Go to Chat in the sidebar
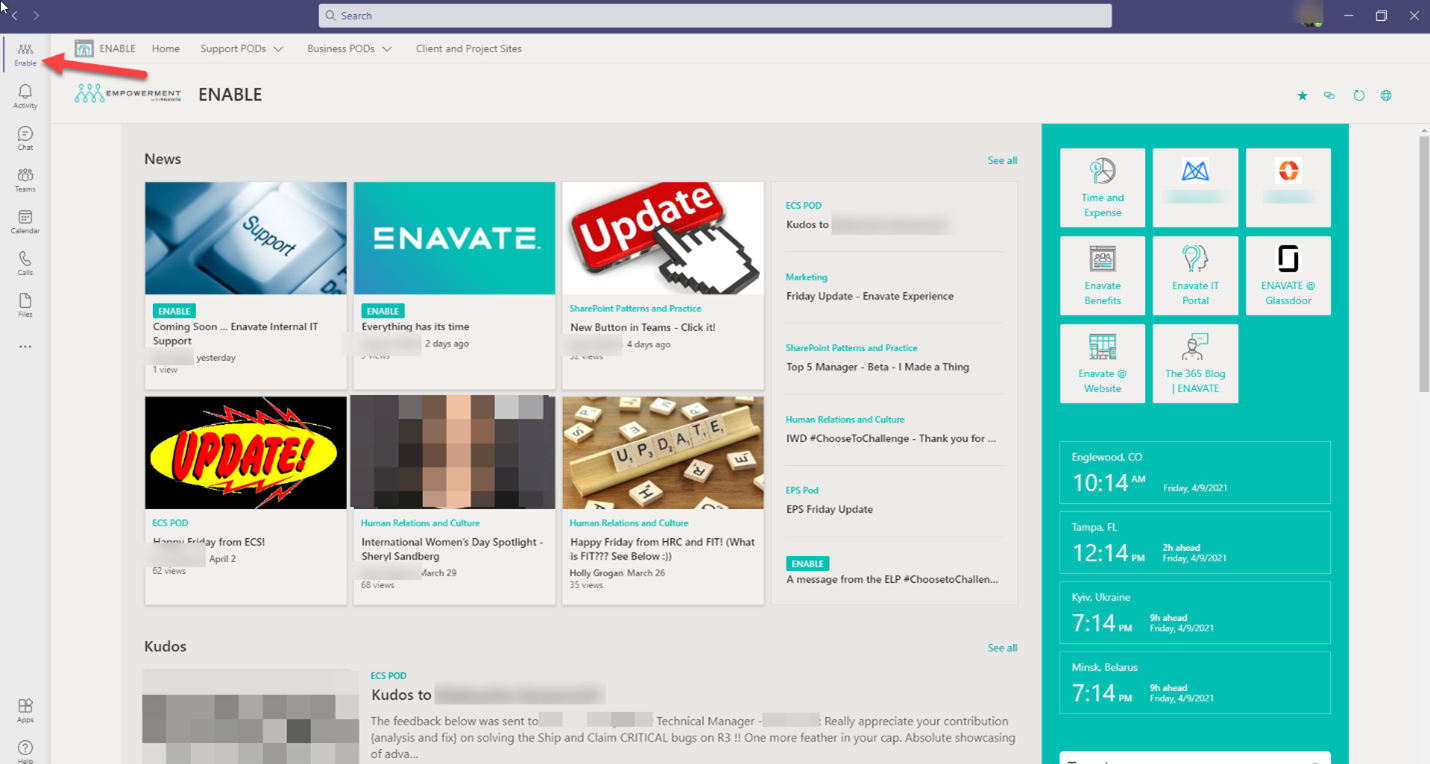 point(25,138)
